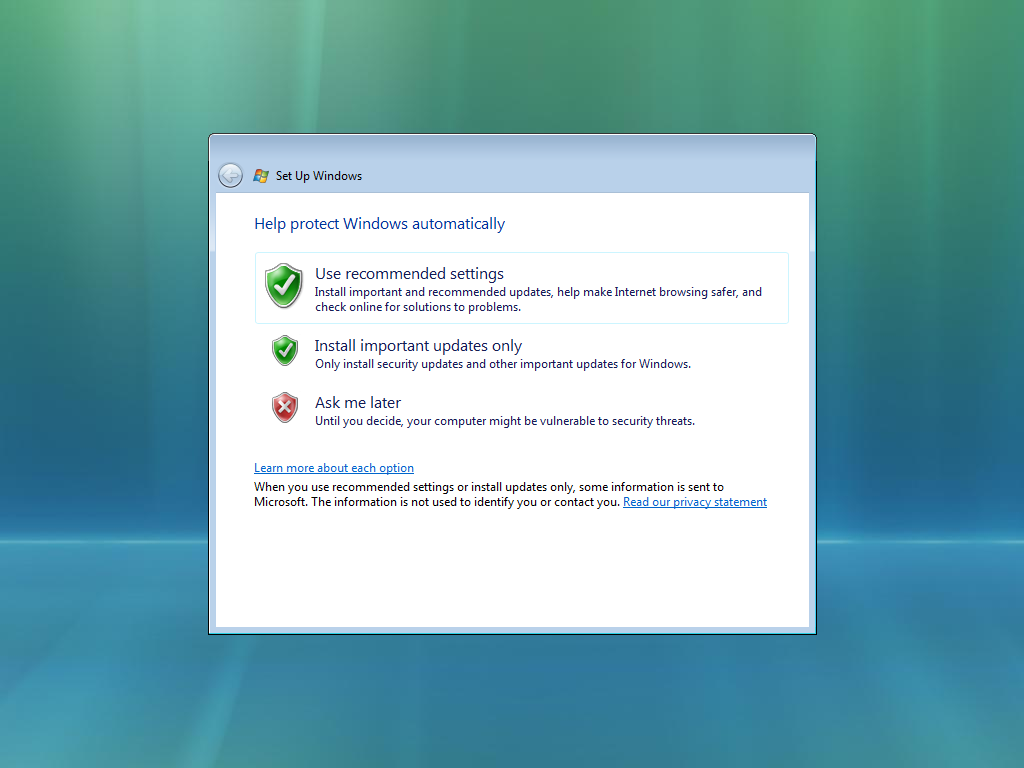The image size is (1024, 768).
Task: Click description about check online for solutions
Action: [538, 299]
